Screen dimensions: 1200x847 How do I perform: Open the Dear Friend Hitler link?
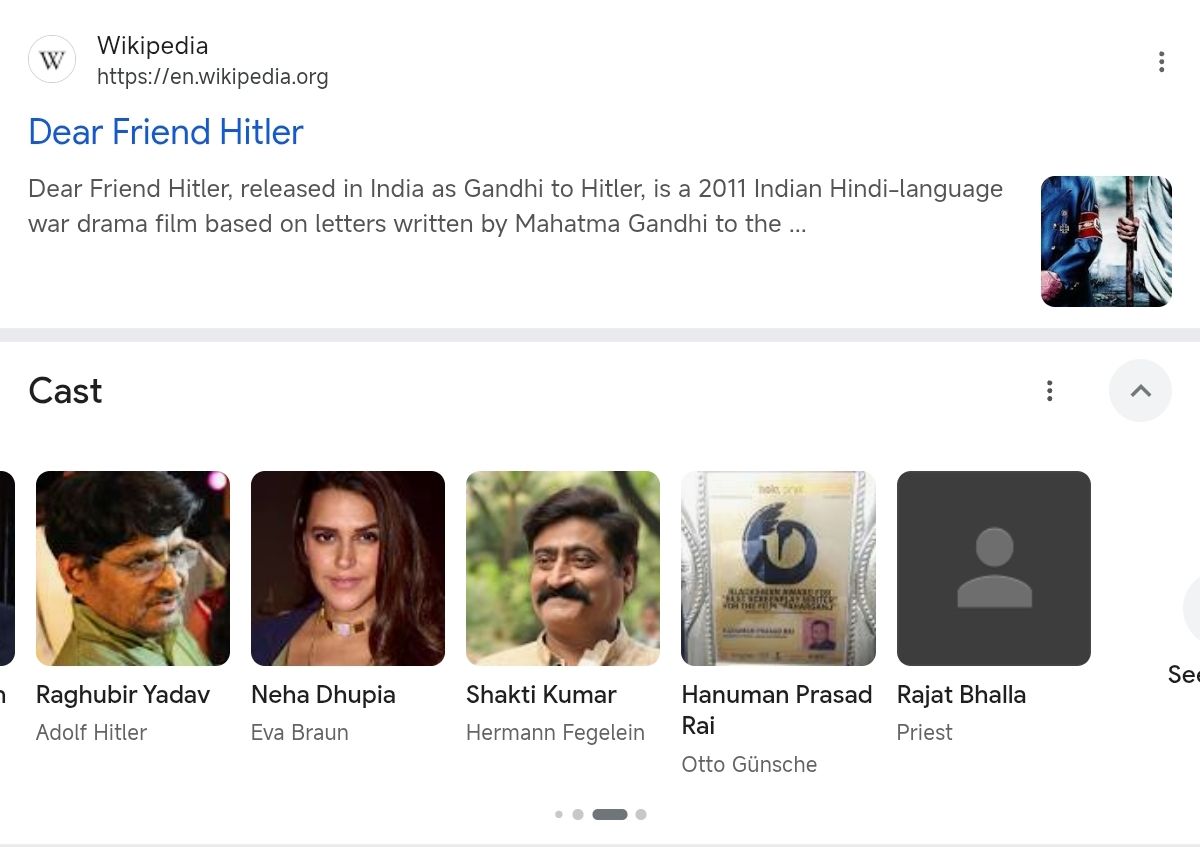(166, 132)
